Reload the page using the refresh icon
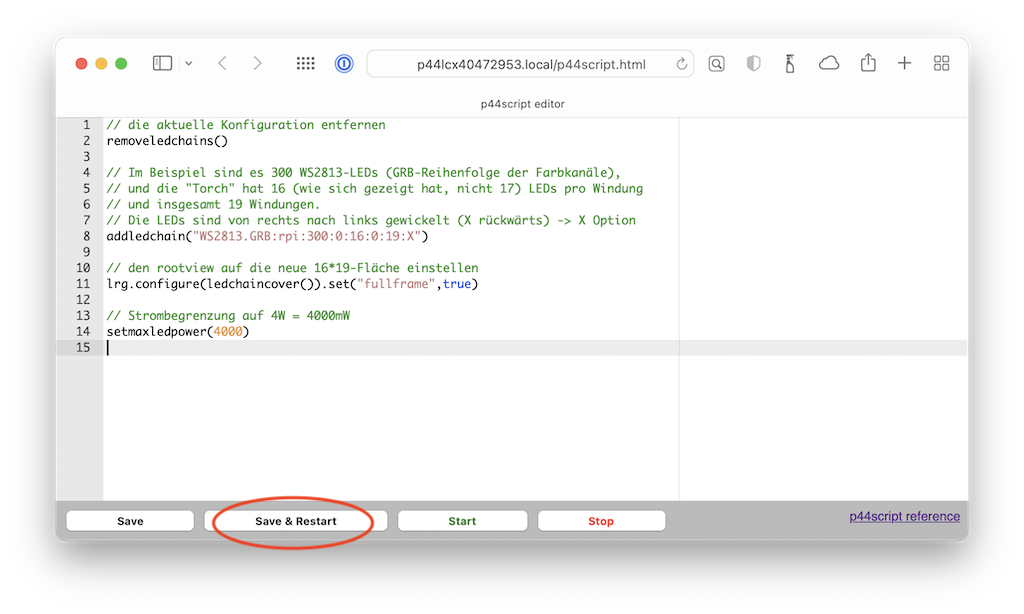Screen dimensions: 1024x614 point(683,62)
